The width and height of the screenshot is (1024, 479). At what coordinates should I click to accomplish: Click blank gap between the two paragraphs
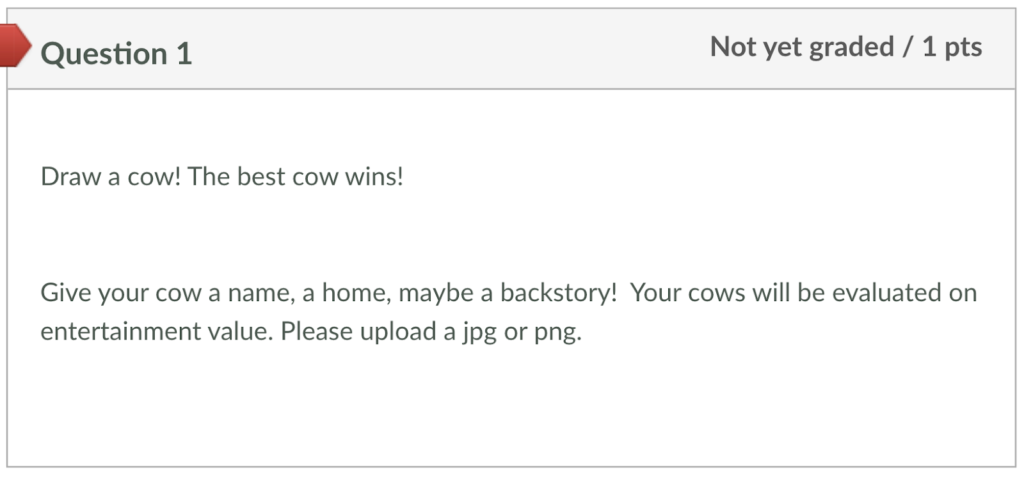point(500,236)
